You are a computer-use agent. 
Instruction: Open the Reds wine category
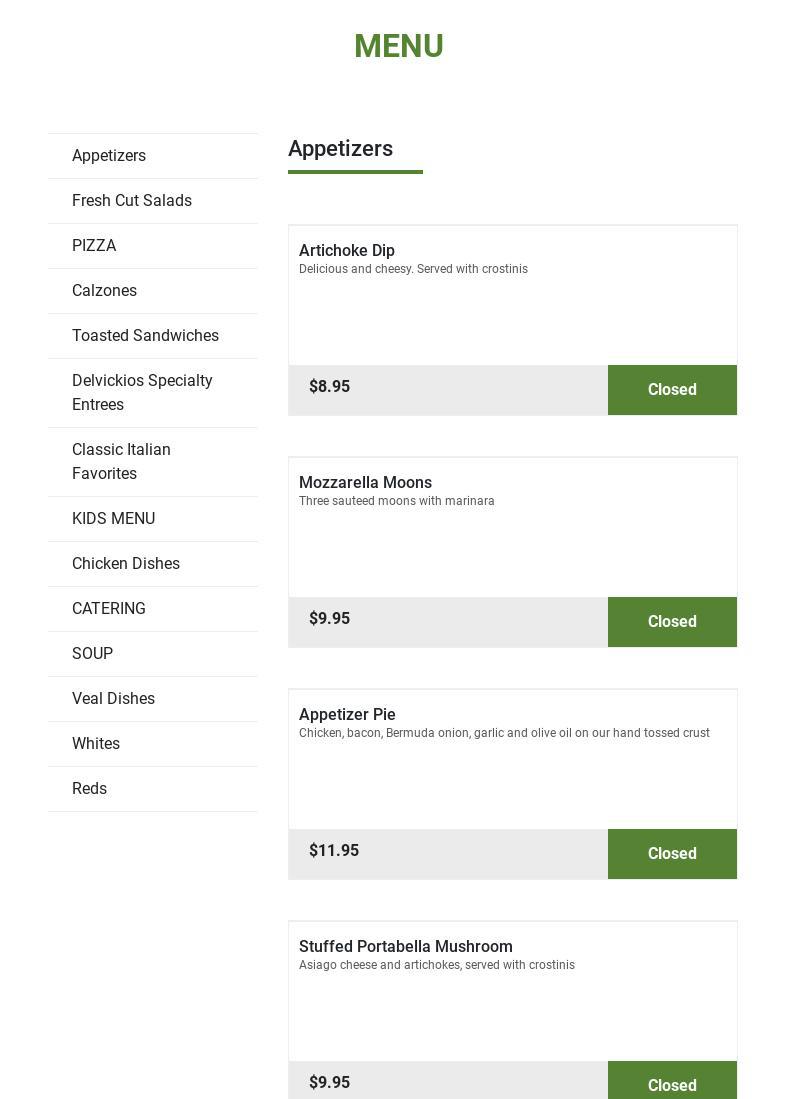89,789
